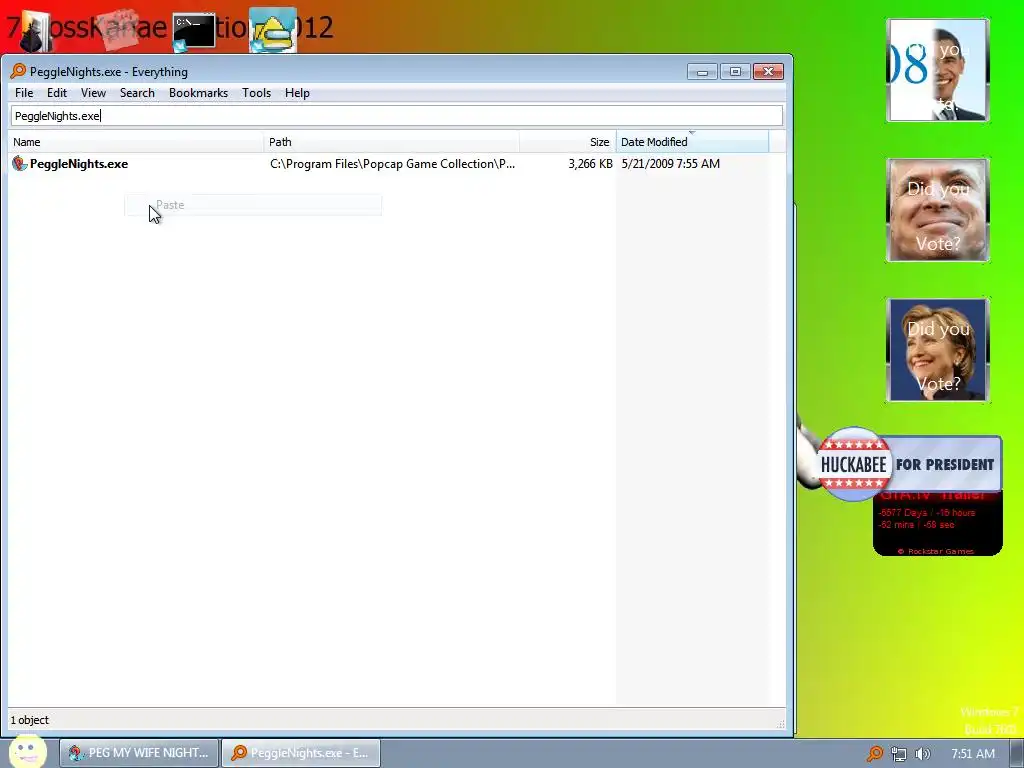Select the PeggleNights.exe file name result
This screenshot has width=1024, height=768.
79,164
